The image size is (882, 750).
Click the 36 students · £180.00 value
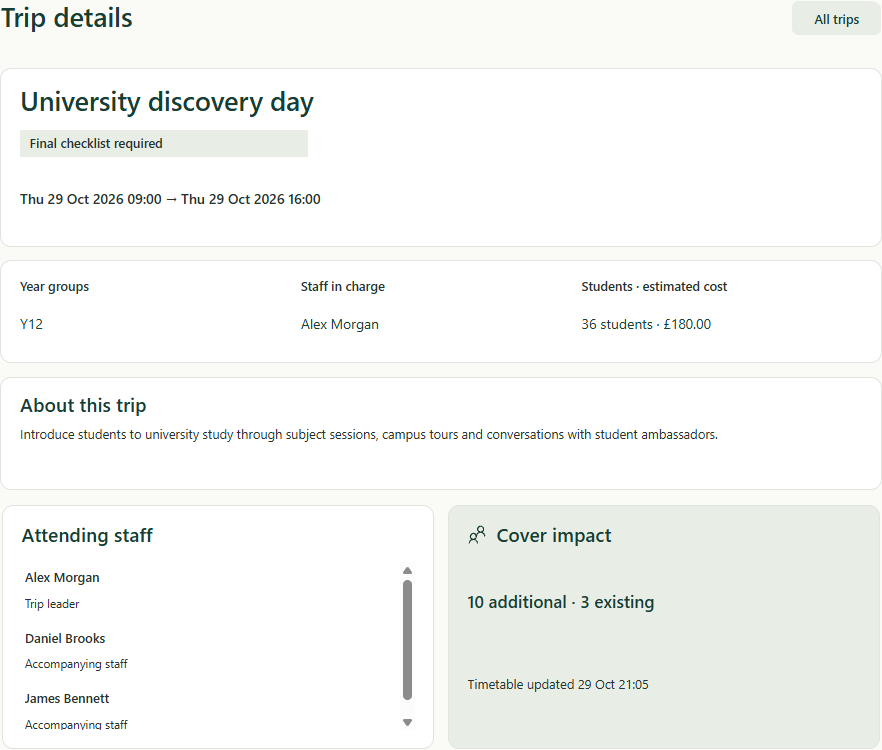point(646,325)
